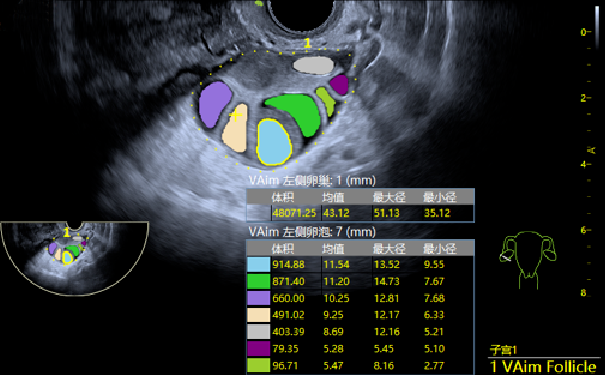Image resolution: width=605 pixels, height=375 pixels.
Task: Select the beige follicle with cross marker
Action: click(236, 128)
